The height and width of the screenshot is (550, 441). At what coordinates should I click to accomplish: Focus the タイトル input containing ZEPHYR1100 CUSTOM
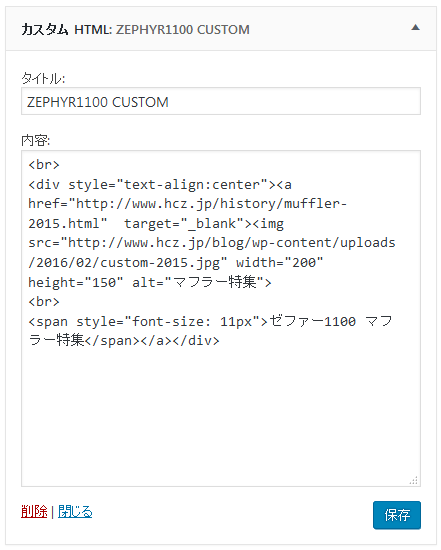point(221,101)
